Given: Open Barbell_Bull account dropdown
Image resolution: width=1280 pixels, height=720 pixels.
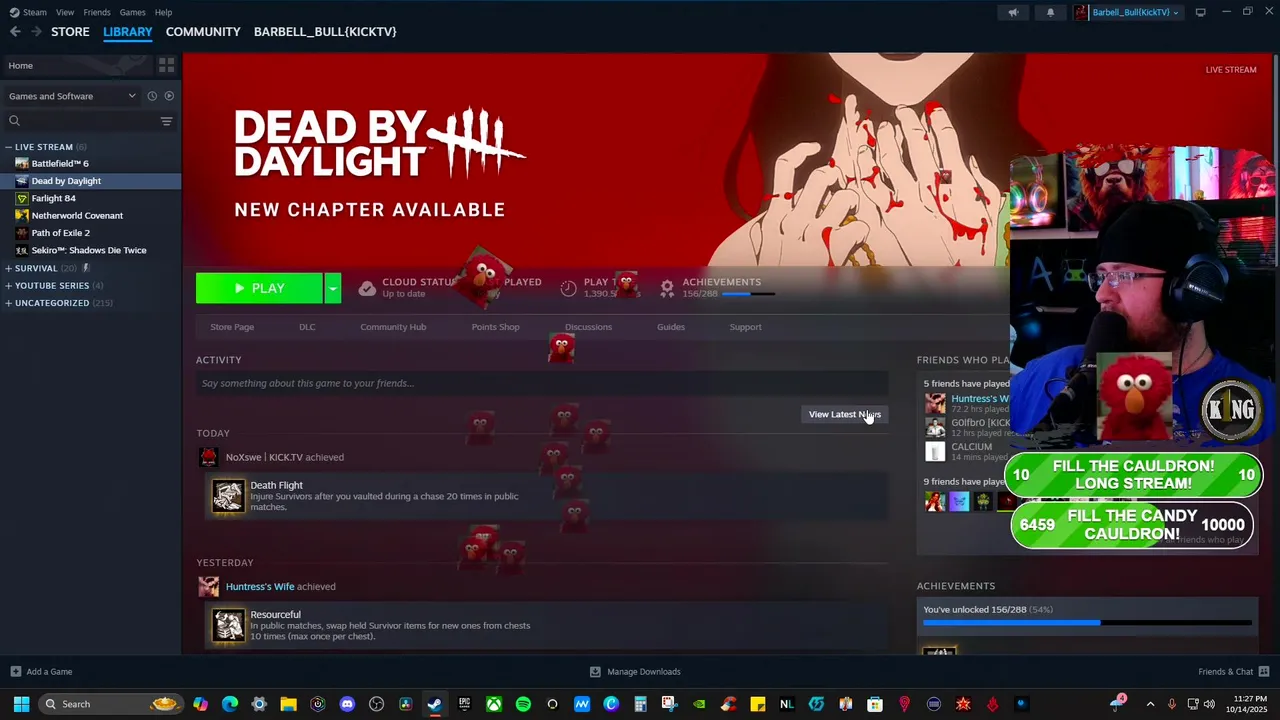Looking at the screenshot, I should (1127, 12).
